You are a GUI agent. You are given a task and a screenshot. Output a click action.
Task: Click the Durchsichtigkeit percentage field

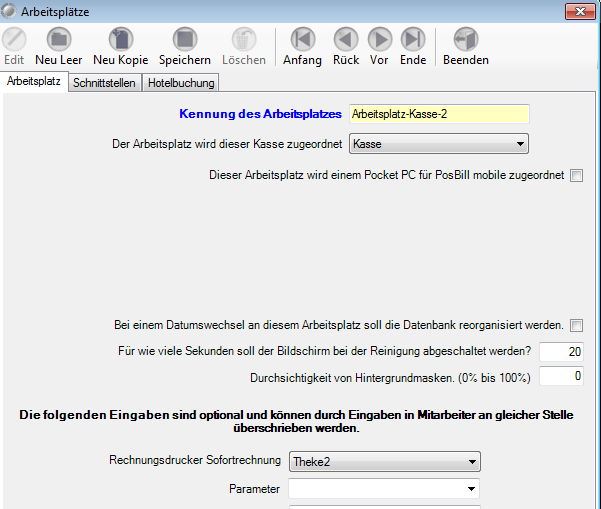click(561, 376)
